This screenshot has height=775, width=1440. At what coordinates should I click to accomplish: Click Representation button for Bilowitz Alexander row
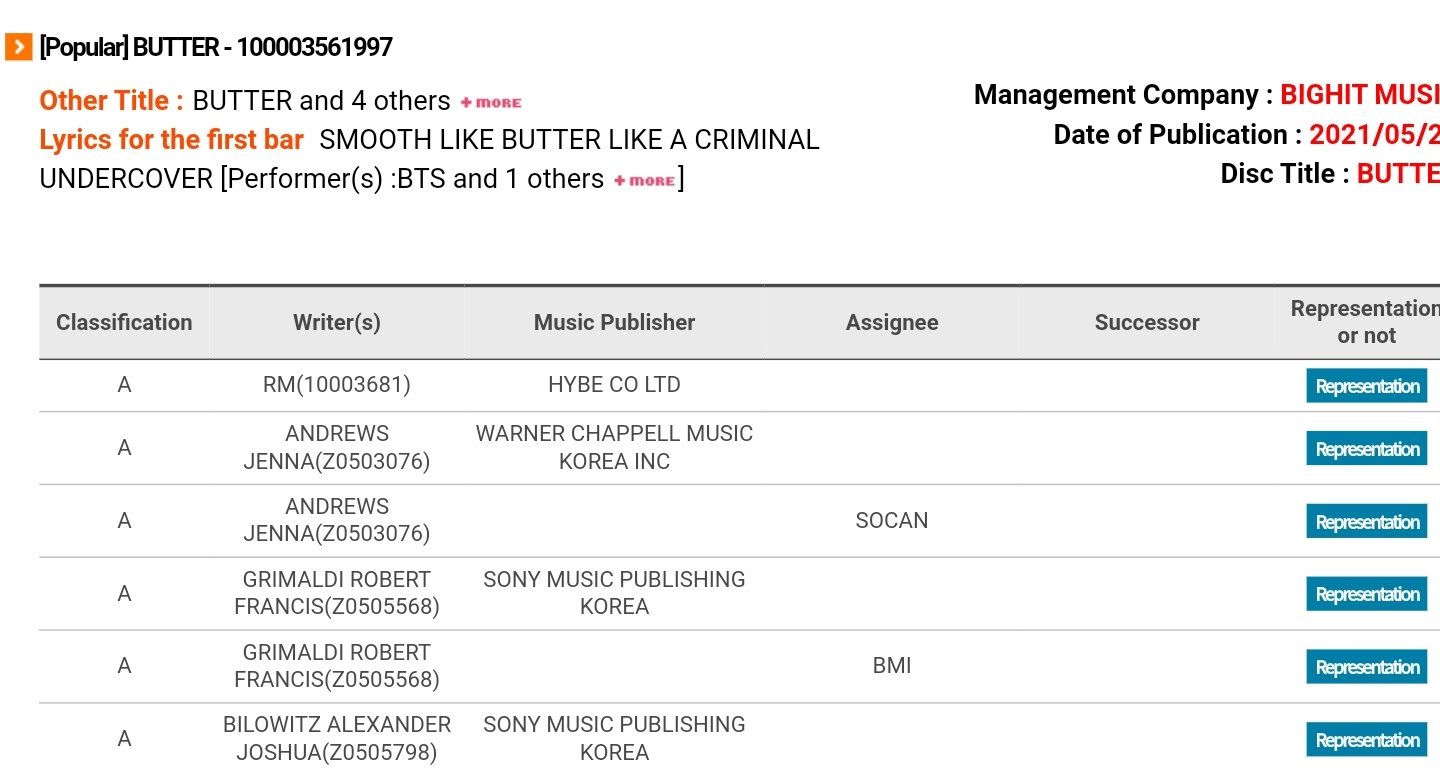coord(1366,740)
